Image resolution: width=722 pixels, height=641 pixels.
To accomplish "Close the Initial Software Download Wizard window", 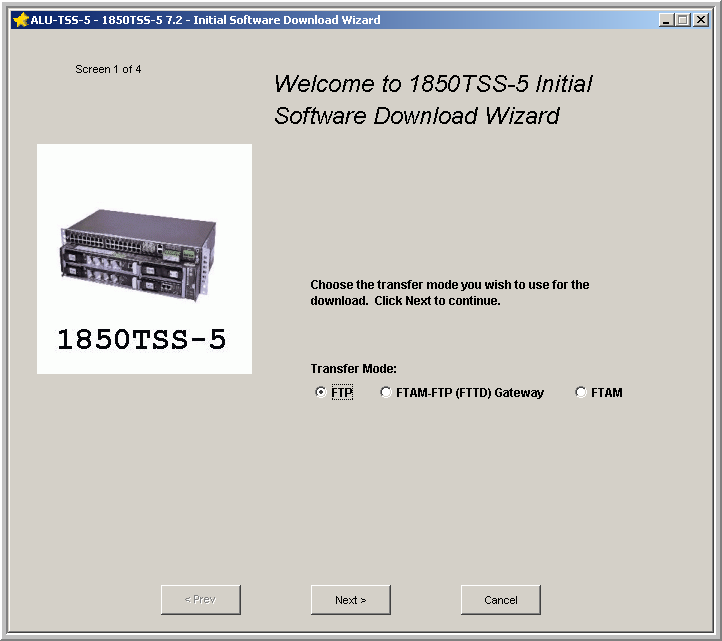I will pos(701,20).
